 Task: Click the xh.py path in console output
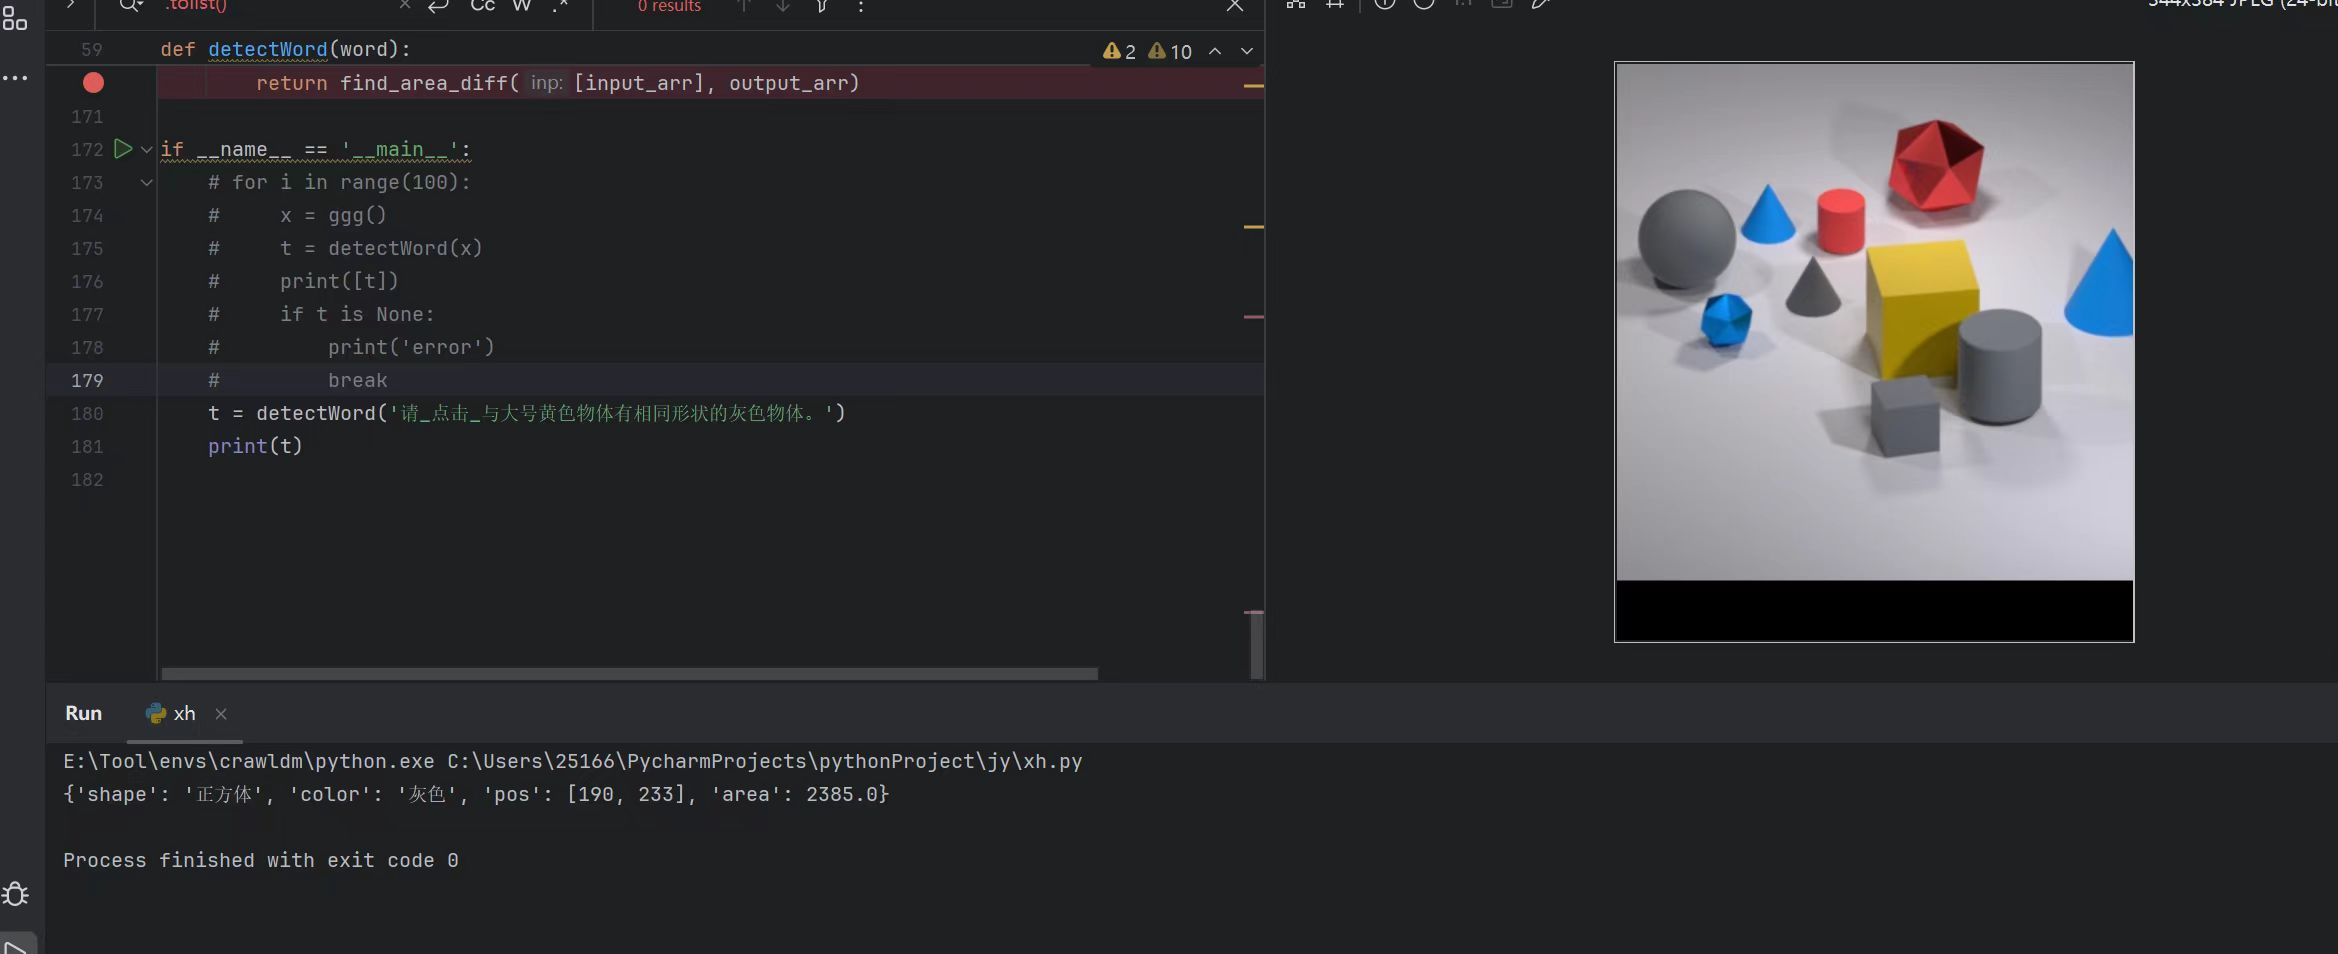[765, 761]
